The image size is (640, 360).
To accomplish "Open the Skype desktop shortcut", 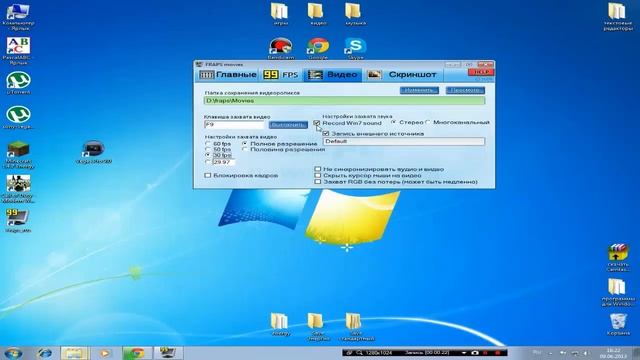I will click(x=355, y=48).
